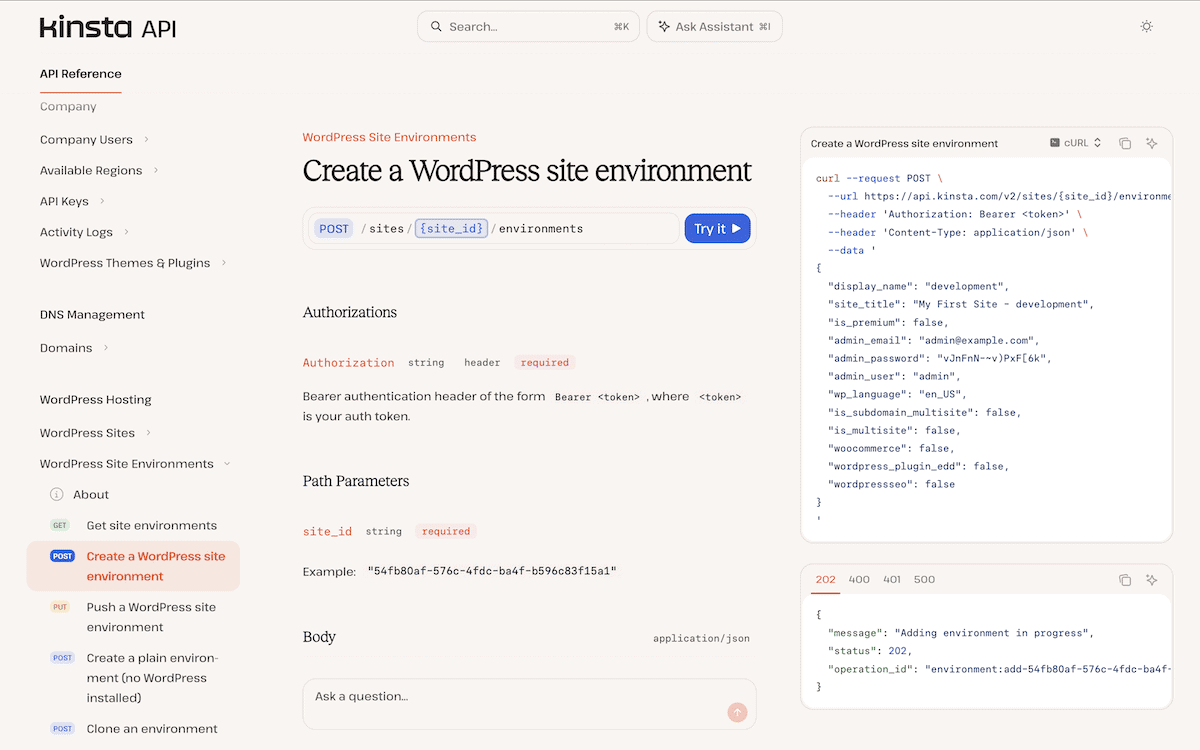The image size is (1200, 750).
Task: Click the POST badge for Clone an environment
Action: click(62, 729)
